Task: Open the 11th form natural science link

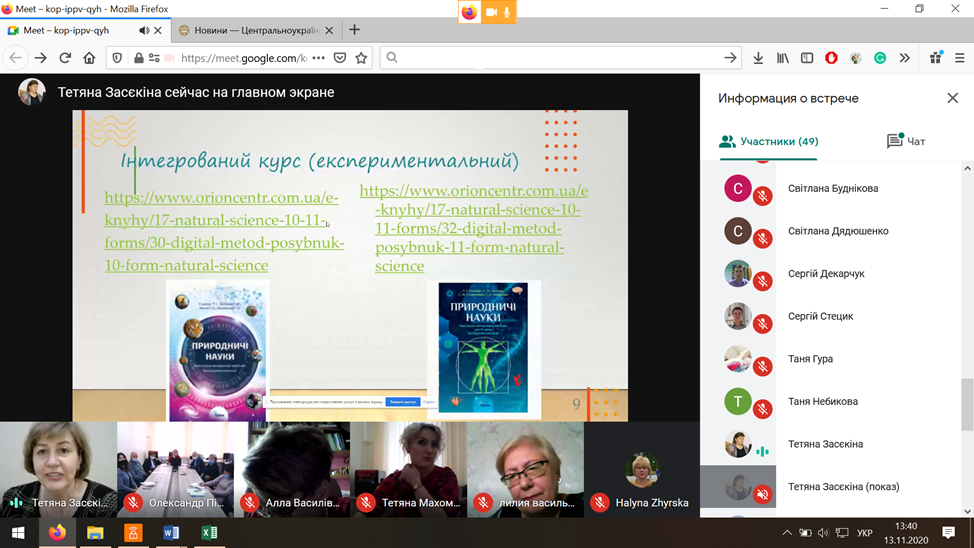Action: [x=474, y=228]
